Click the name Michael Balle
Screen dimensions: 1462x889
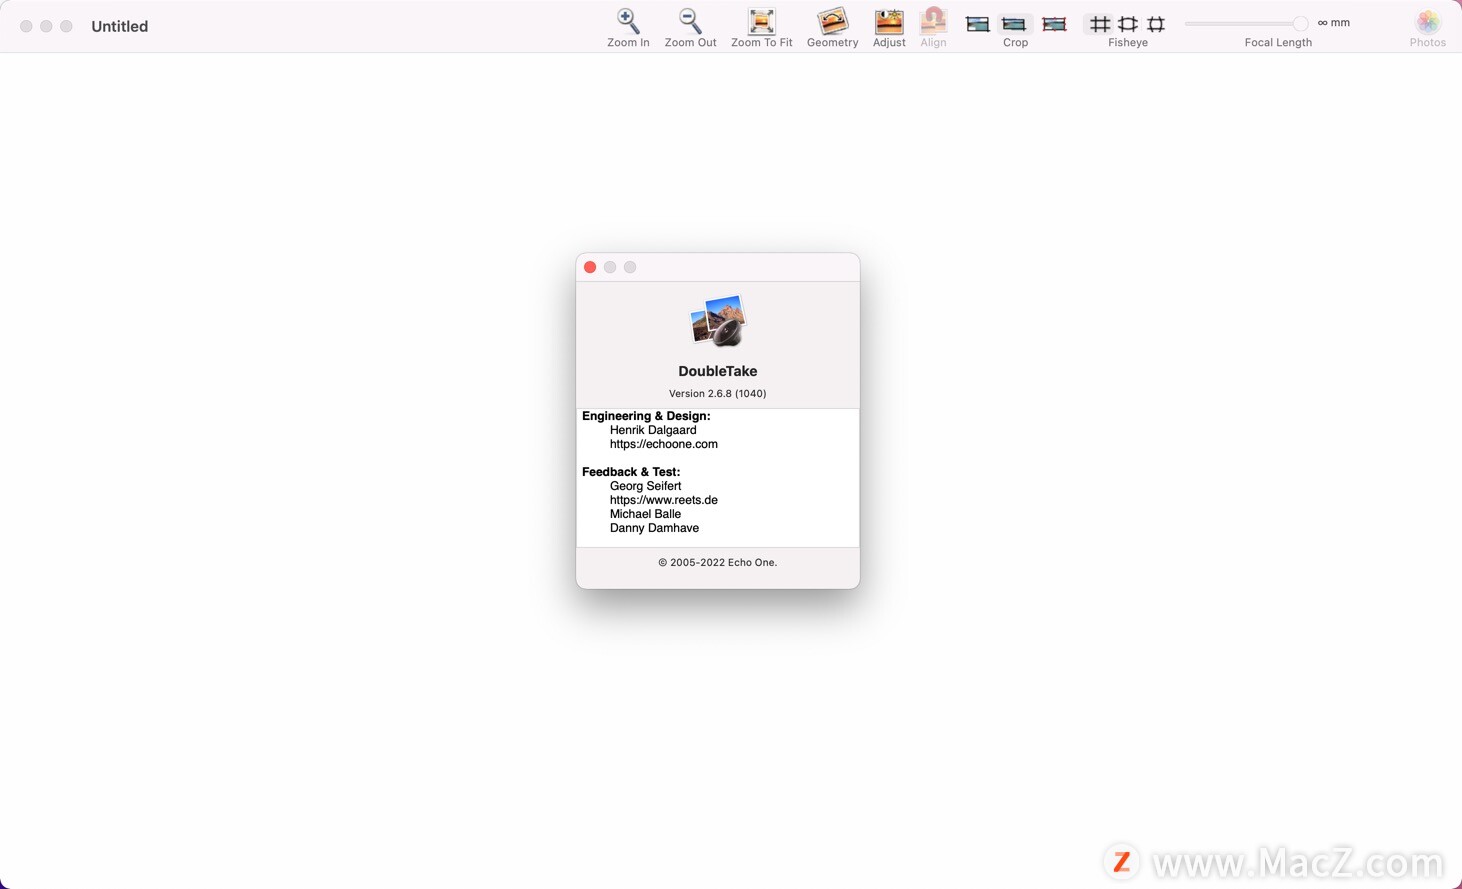point(645,514)
